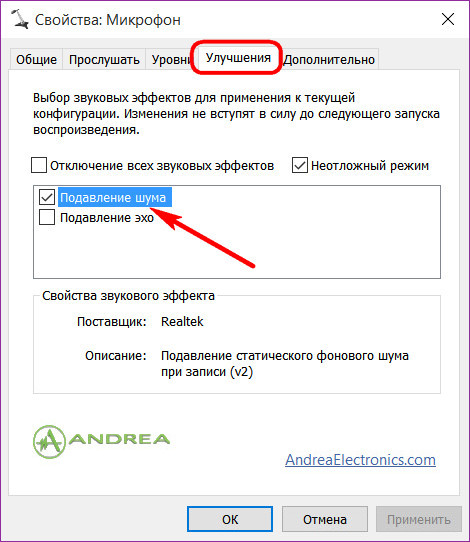The width and height of the screenshot is (470, 542).
Task: Click the Применить button
Action: [419, 519]
